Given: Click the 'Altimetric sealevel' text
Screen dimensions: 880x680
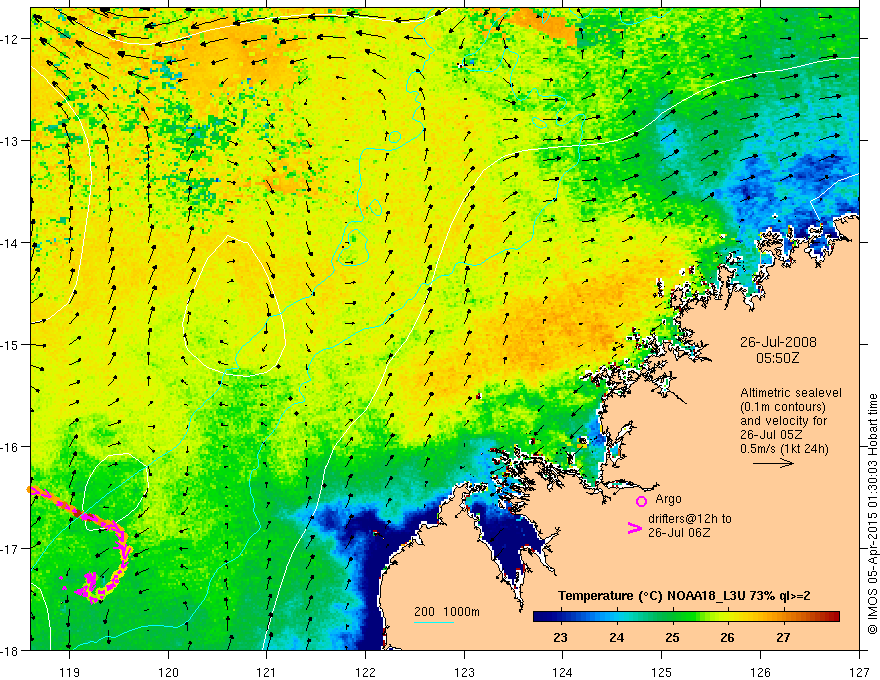Looking at the screenshot, I should point(791,393).
